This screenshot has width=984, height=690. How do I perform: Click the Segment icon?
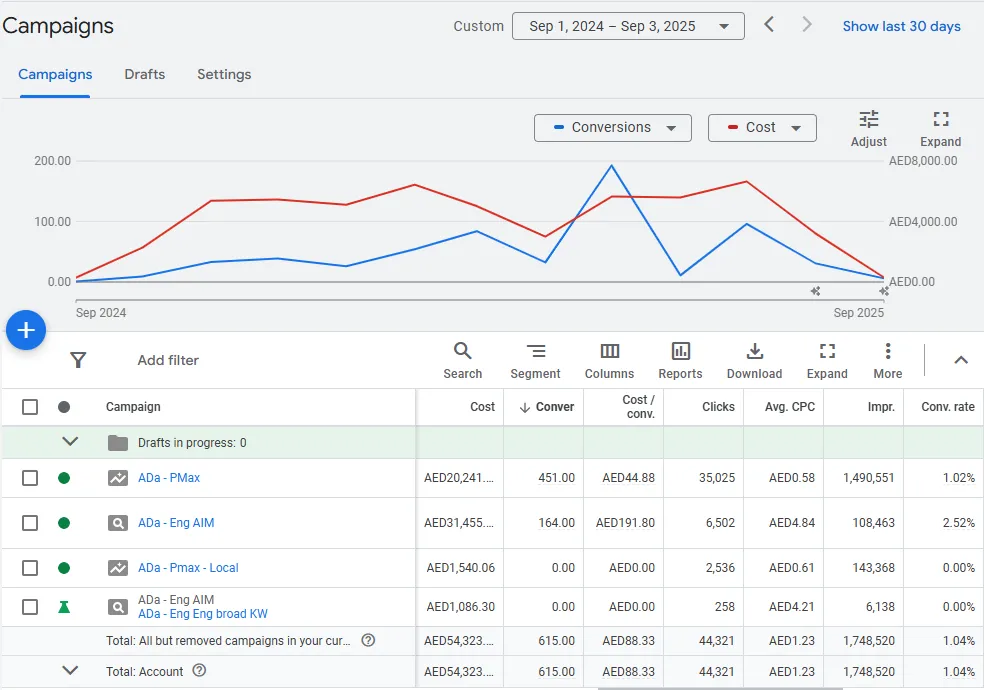535,360
